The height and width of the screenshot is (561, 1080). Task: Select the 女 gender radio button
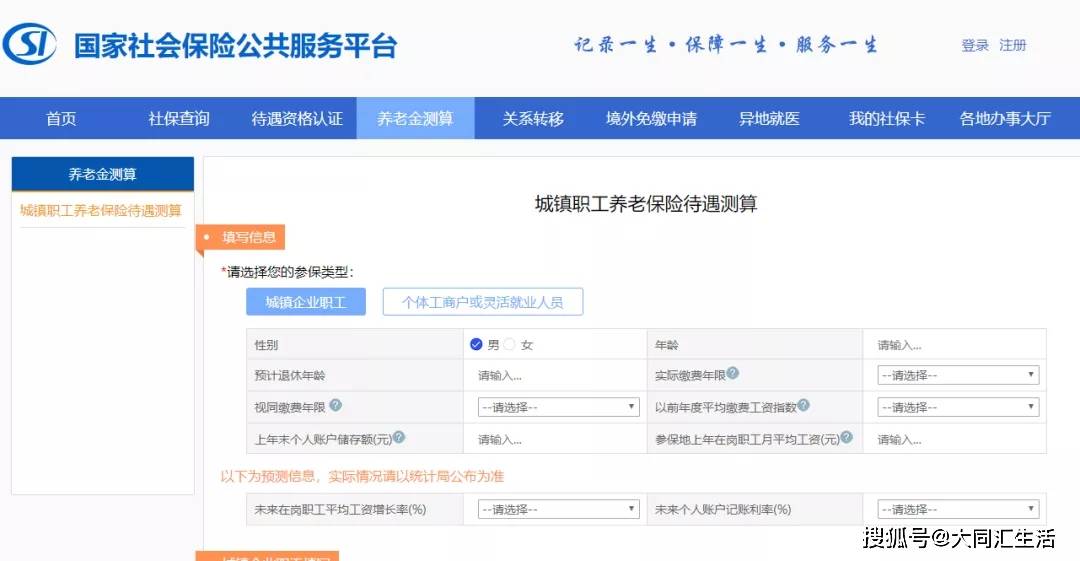click(510, 344)
